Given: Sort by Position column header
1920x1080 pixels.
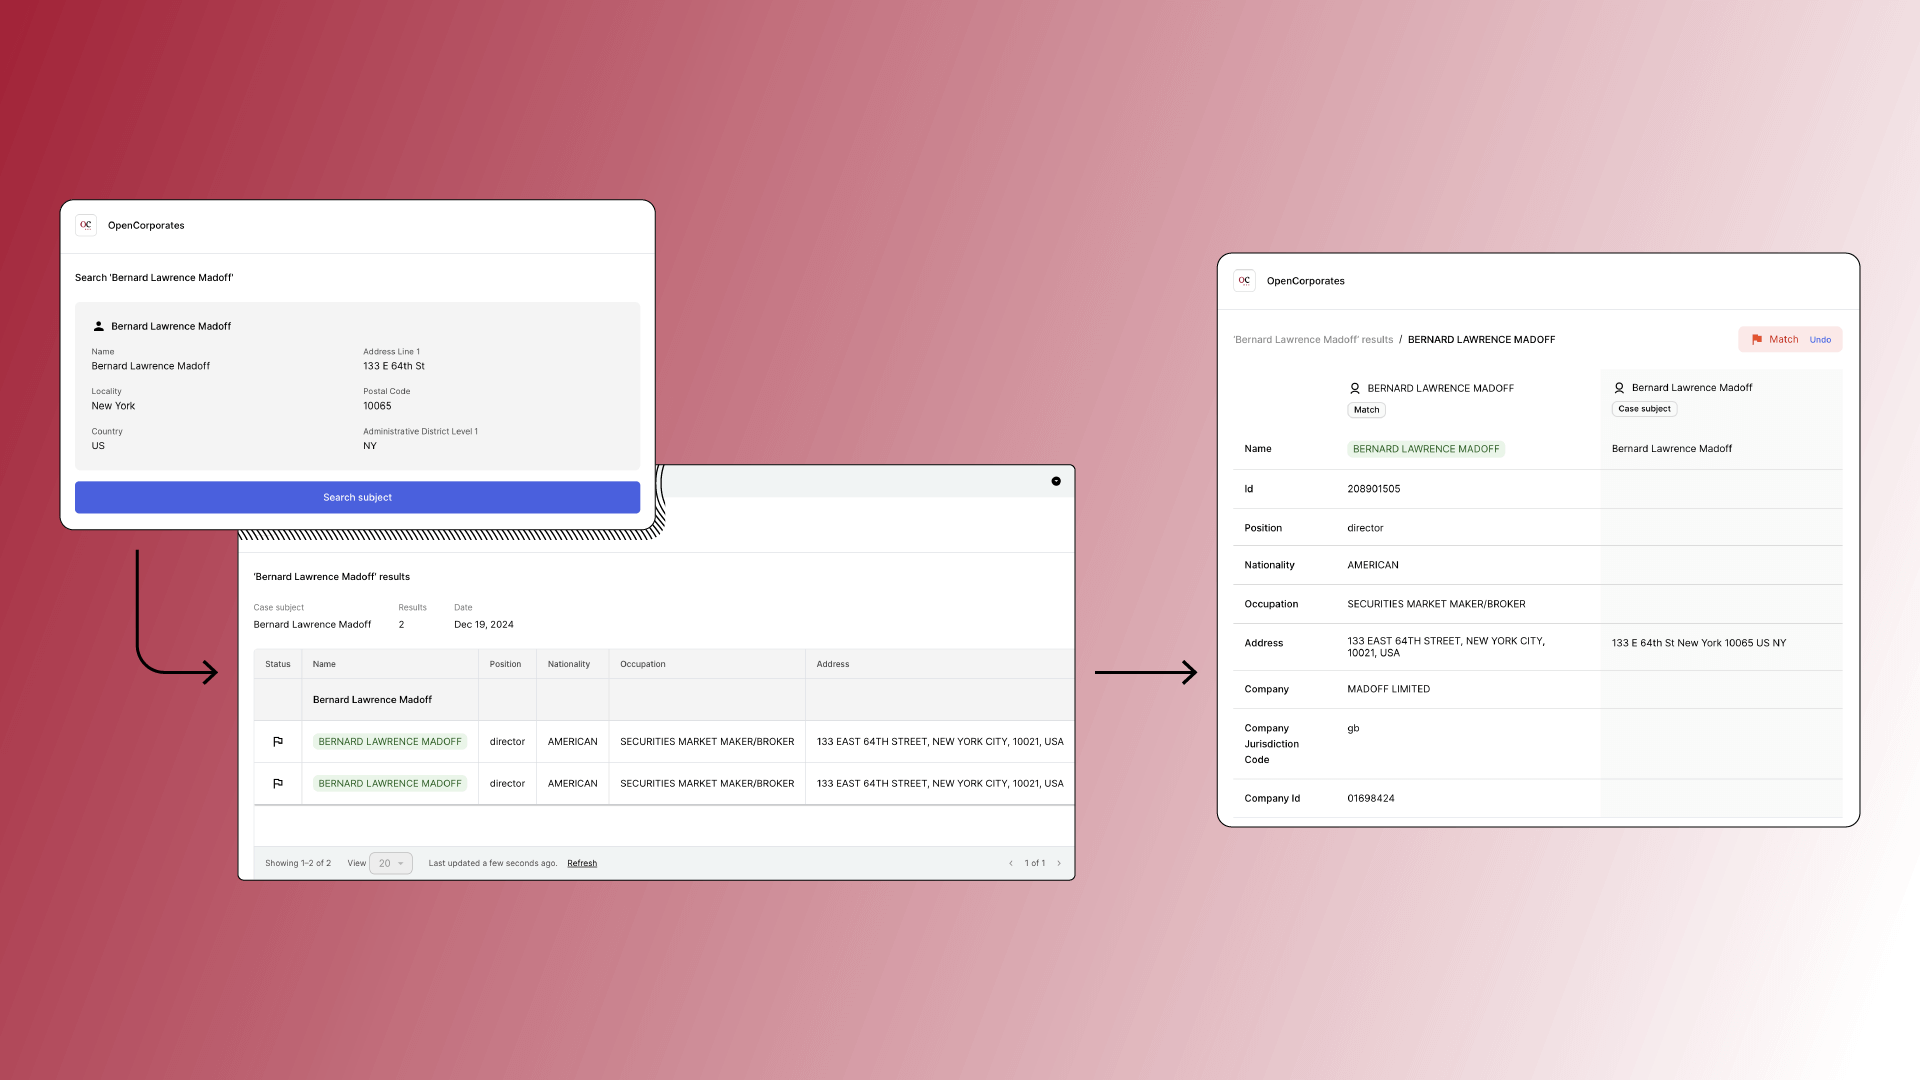Looking at the screenshot, I should coord(505,664).
